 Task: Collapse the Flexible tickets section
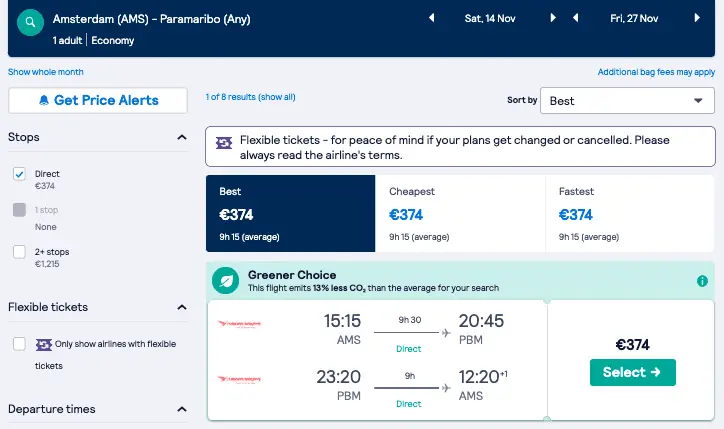(x=182, y=307)
